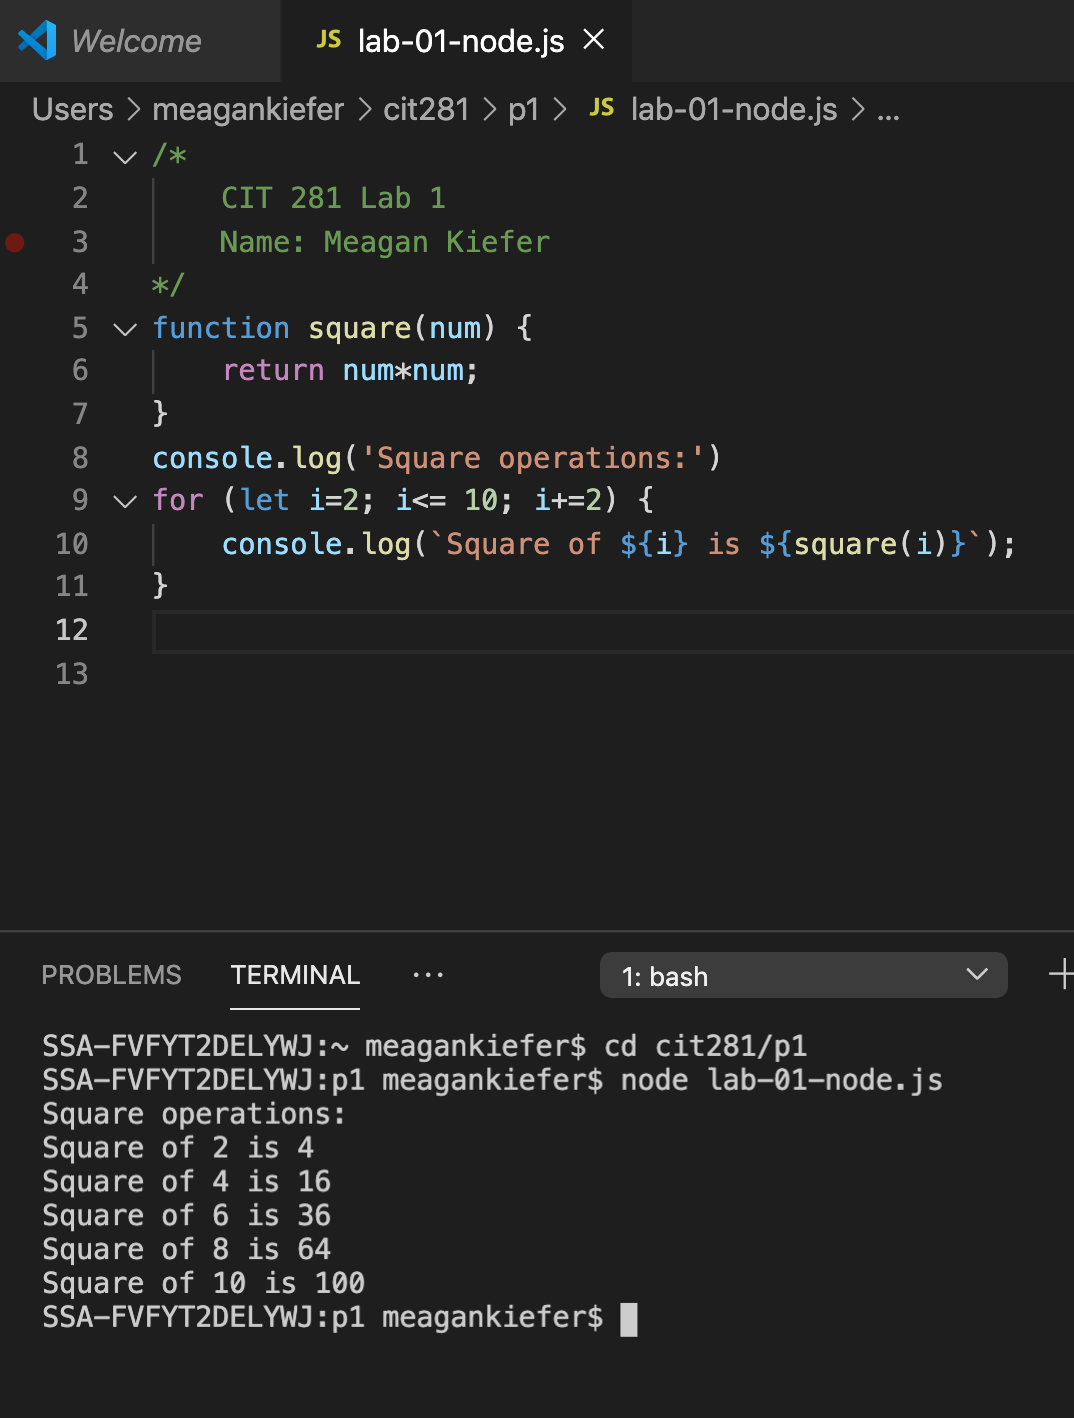1074x1418 pixels.
Task: Click the JS icon in the breadcrumb
Action: (x=602, y=108)
